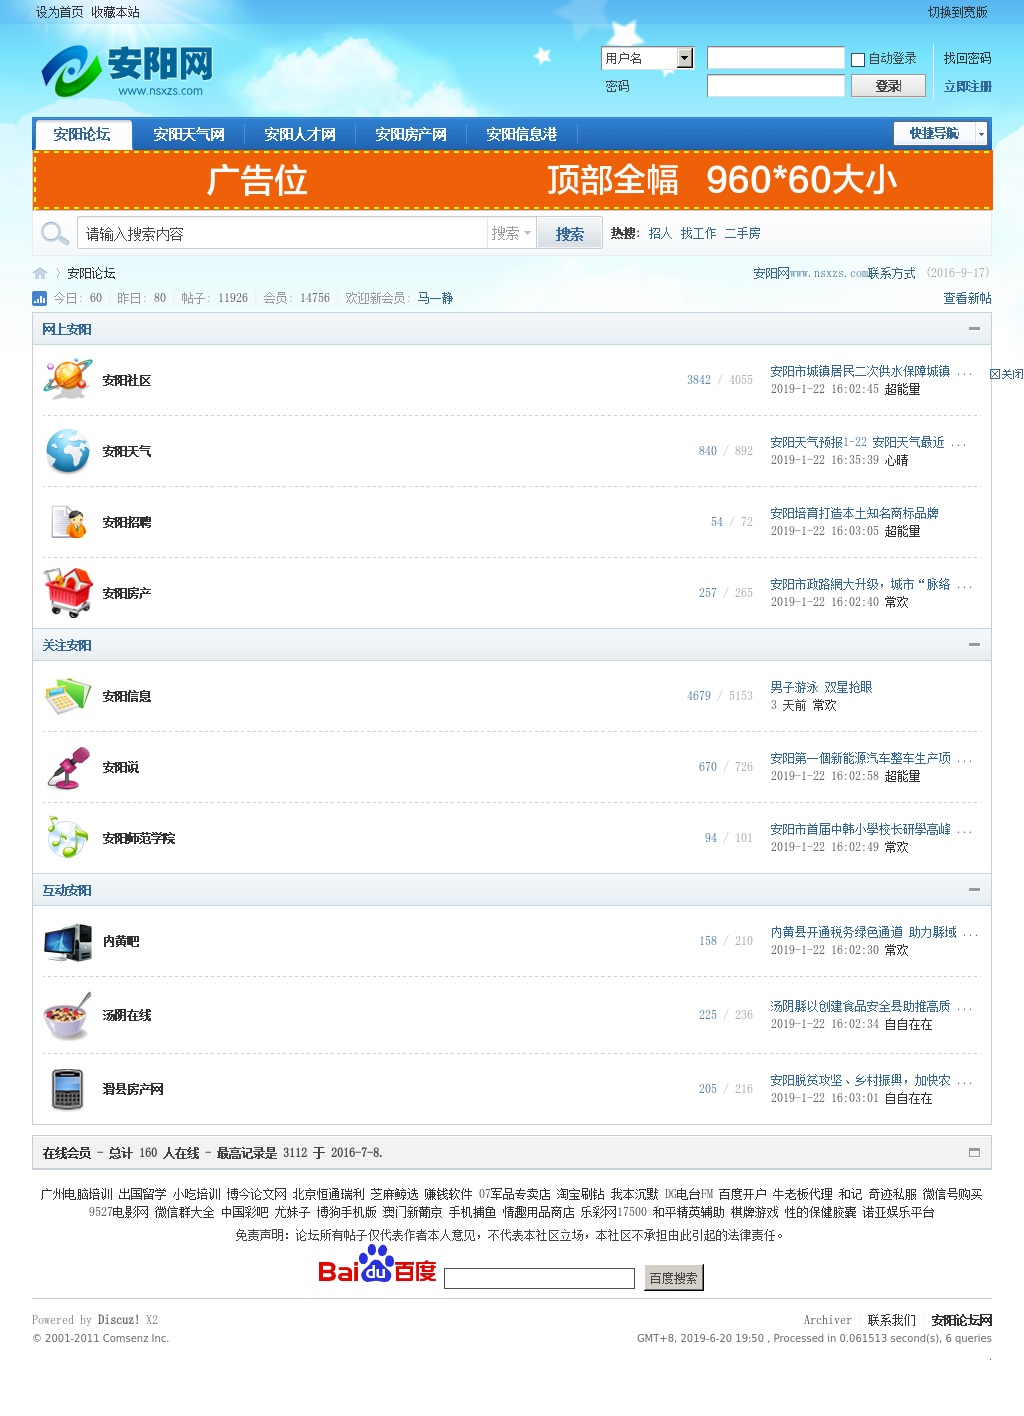Click the Discuz! footer link
Image resolution: width=1024 pixels, height=1416 pixels.
click(x=119, y=1320)
